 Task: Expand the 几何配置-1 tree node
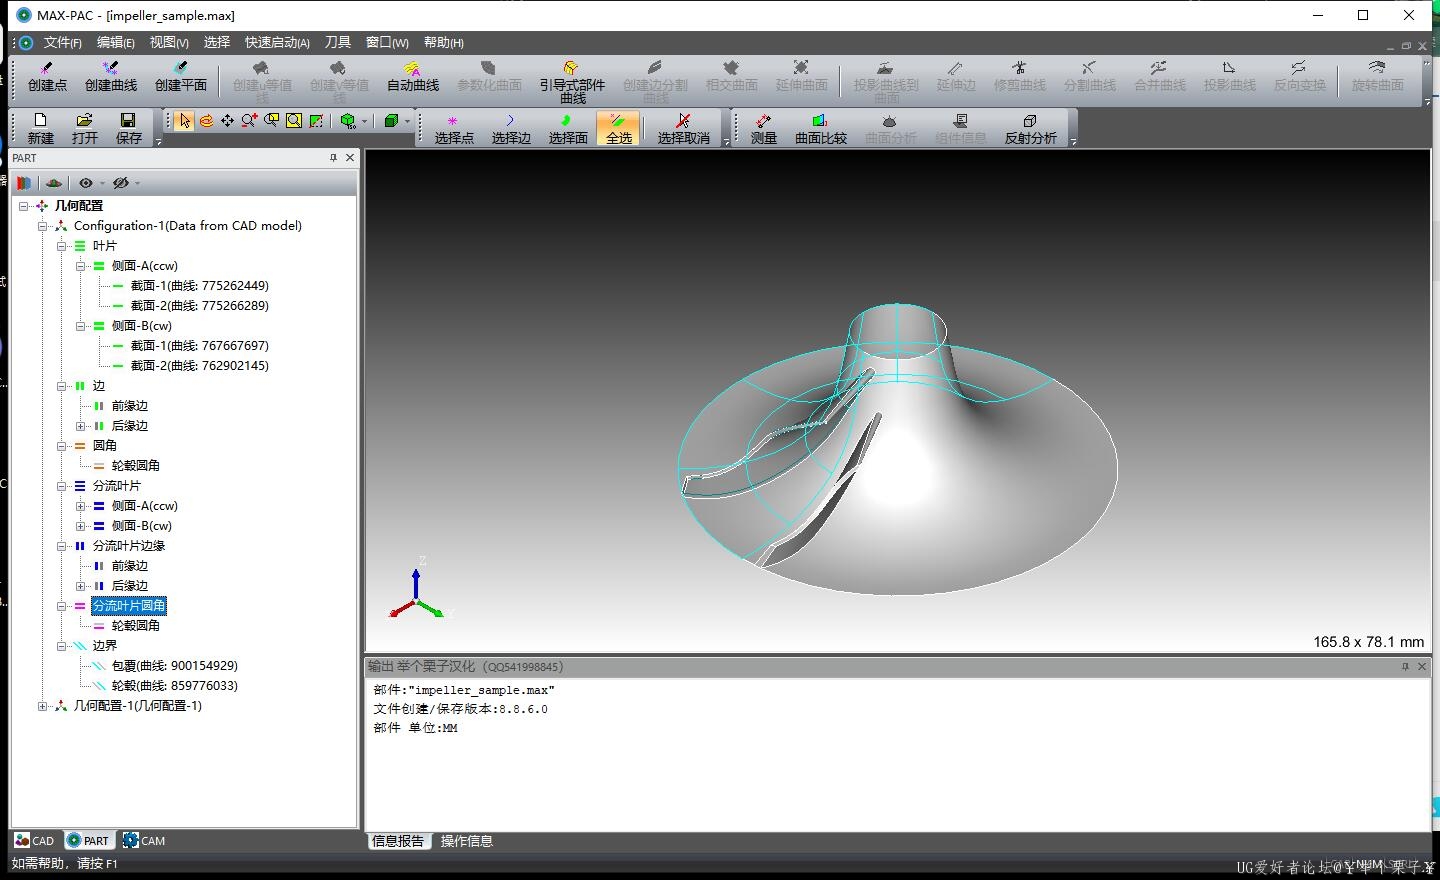(x=43, y=706)
